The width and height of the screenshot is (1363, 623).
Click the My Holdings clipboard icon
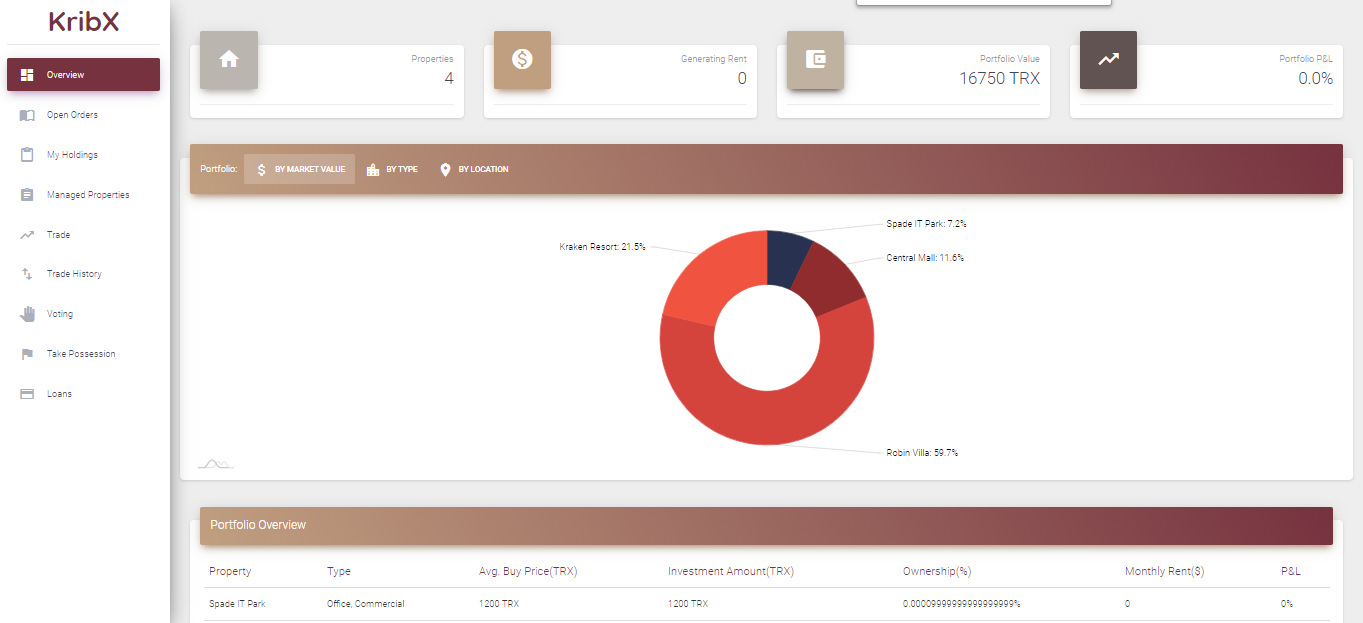(27, 155)
